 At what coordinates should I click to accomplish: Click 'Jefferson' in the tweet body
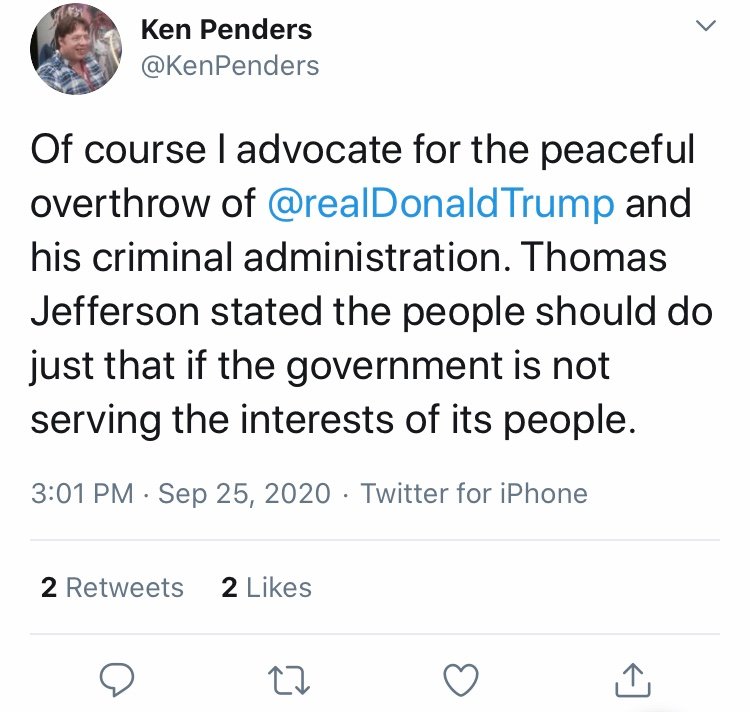pos(115,312)
